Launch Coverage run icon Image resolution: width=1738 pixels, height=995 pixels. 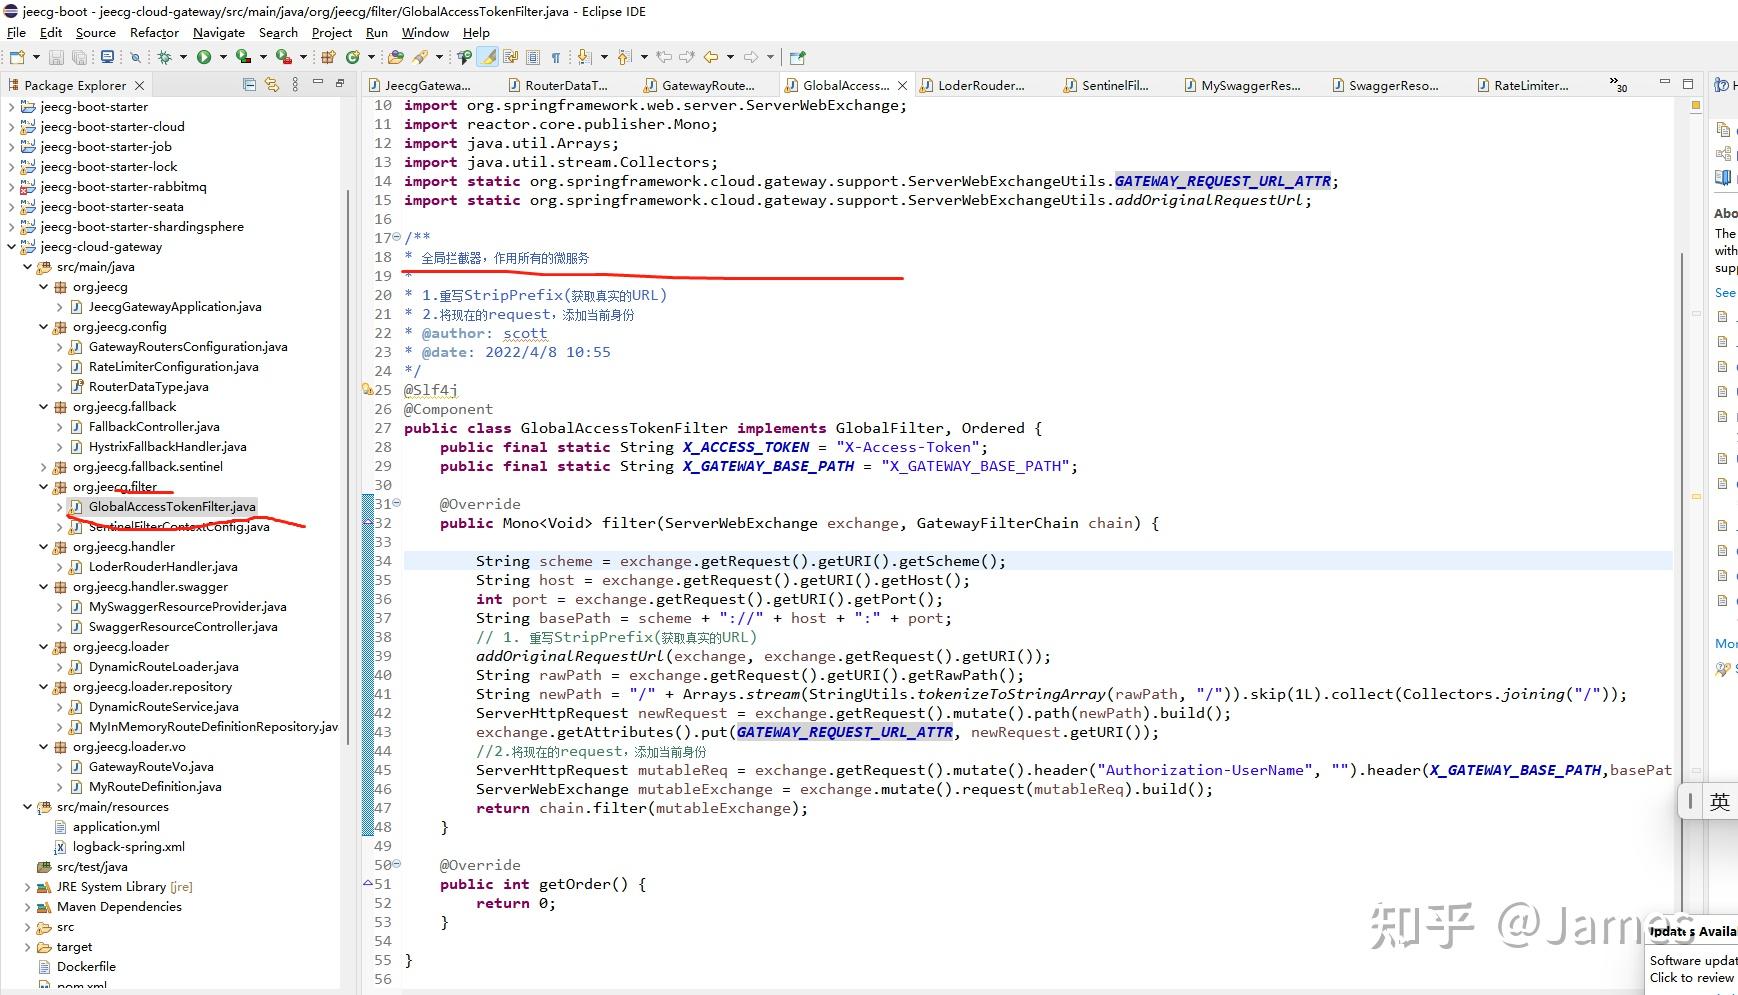coord(244,57)
